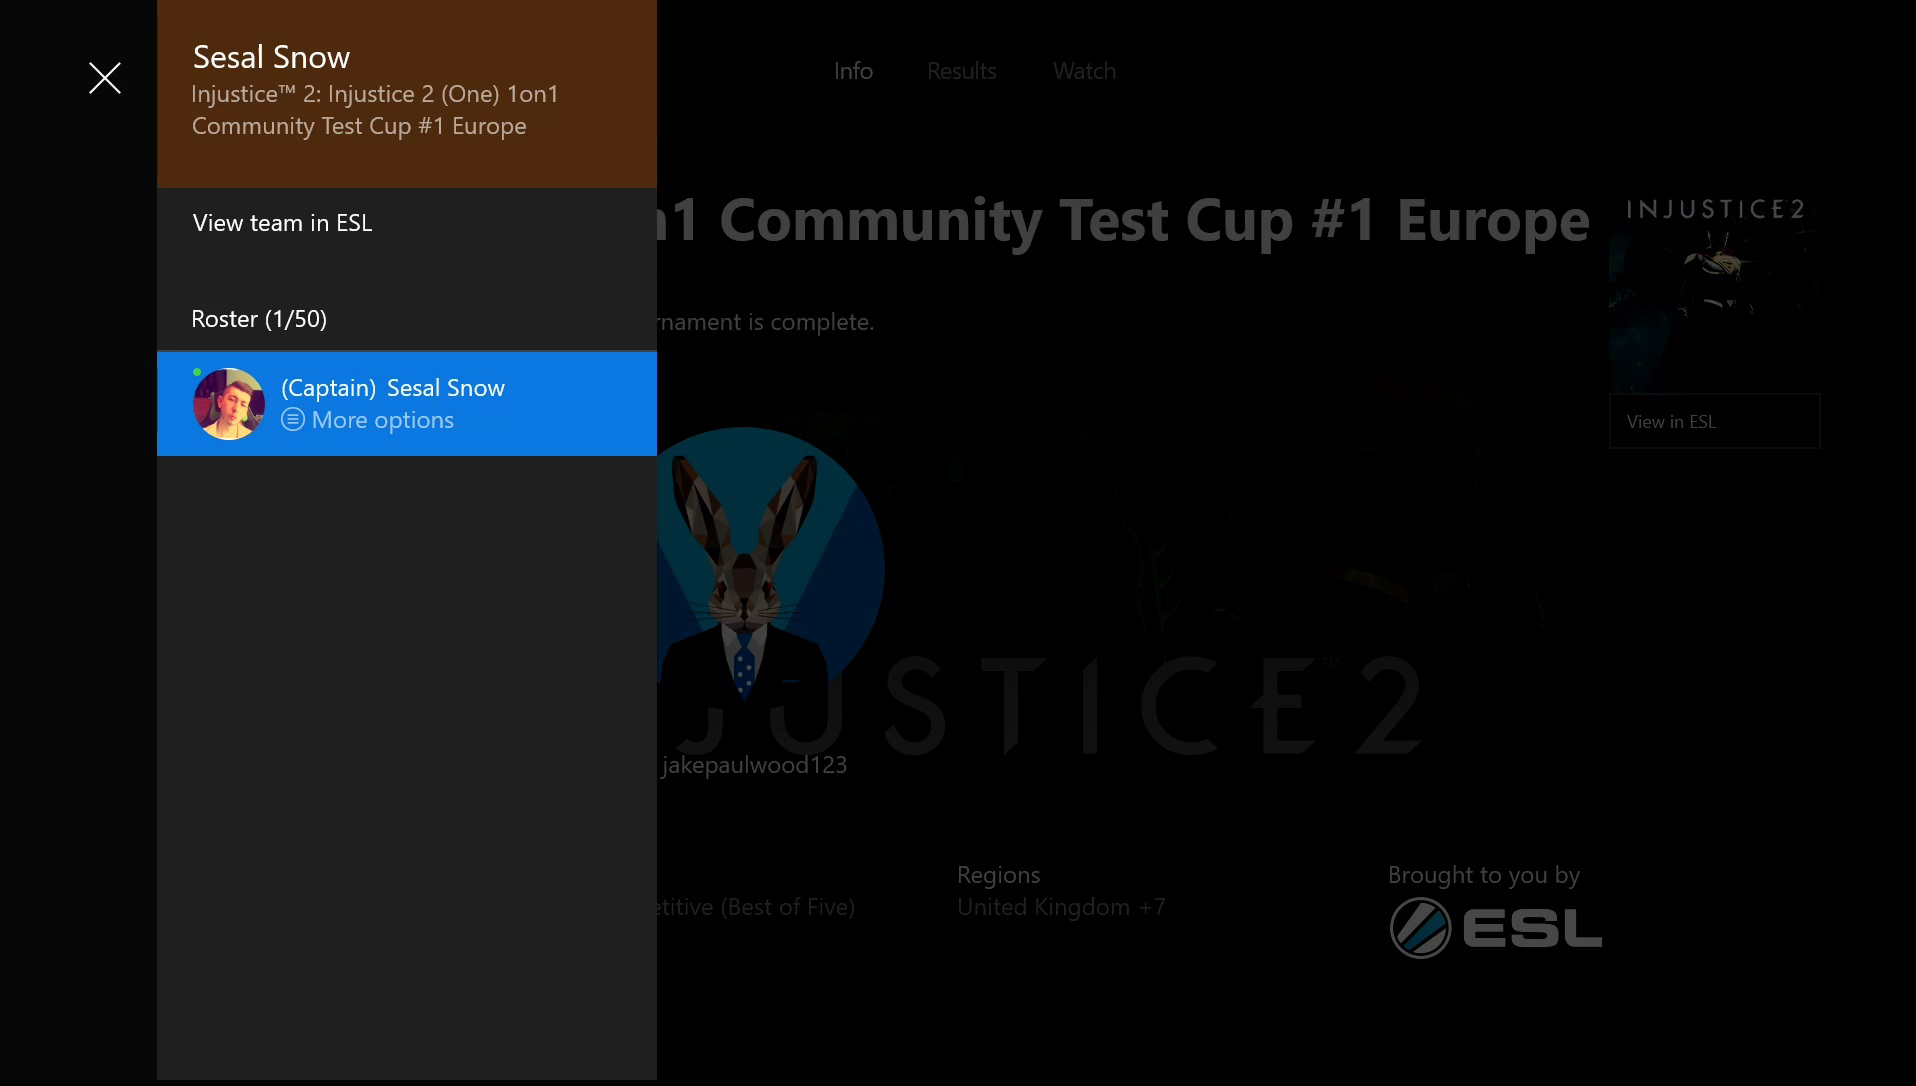
Task: Click the dimmed View in ESL button
Action: [1714, 421]
